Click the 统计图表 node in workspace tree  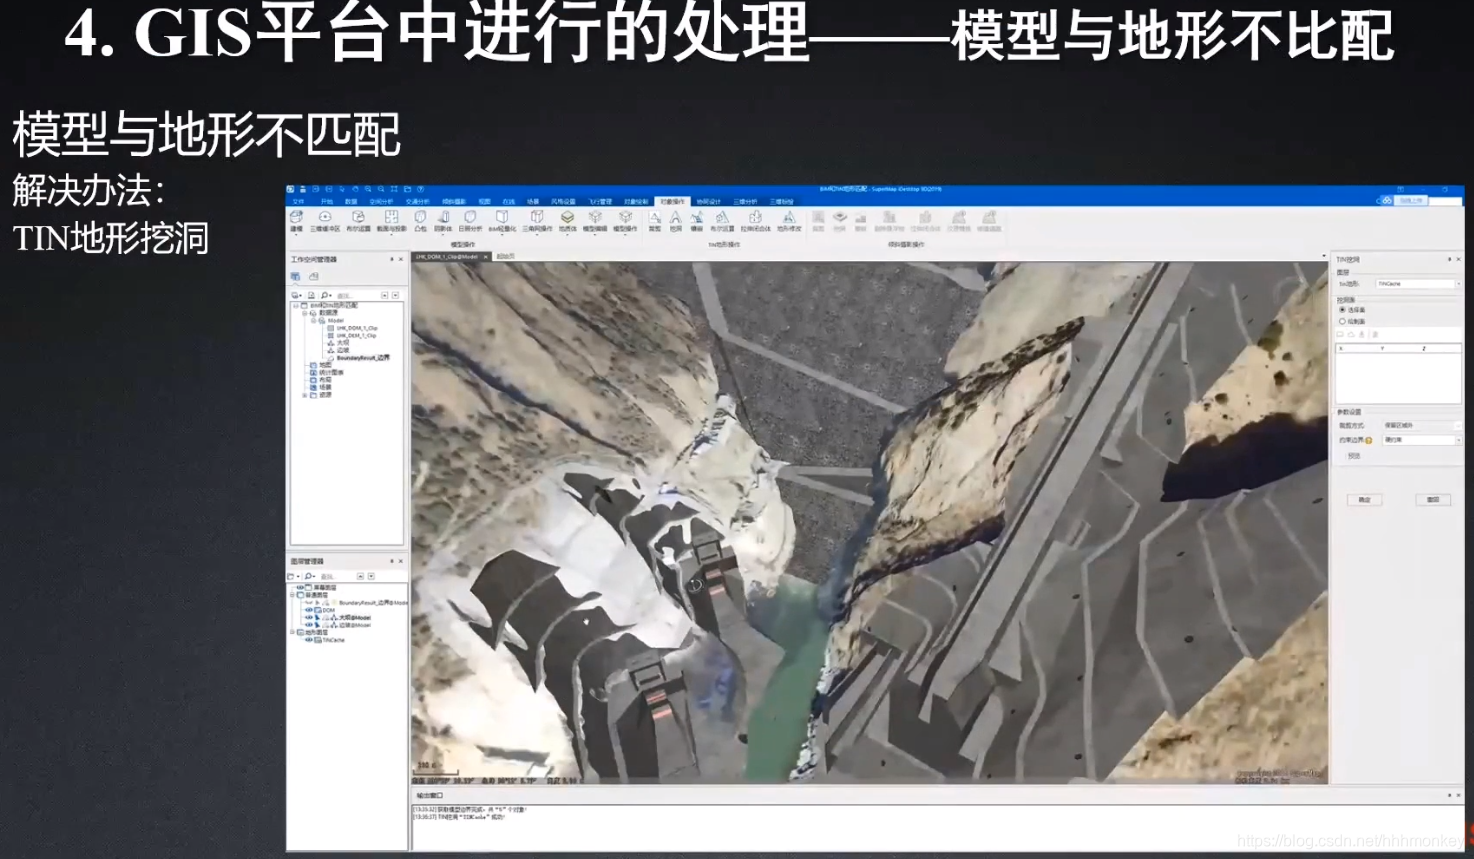pyautogui.click(x=331, y=372)
